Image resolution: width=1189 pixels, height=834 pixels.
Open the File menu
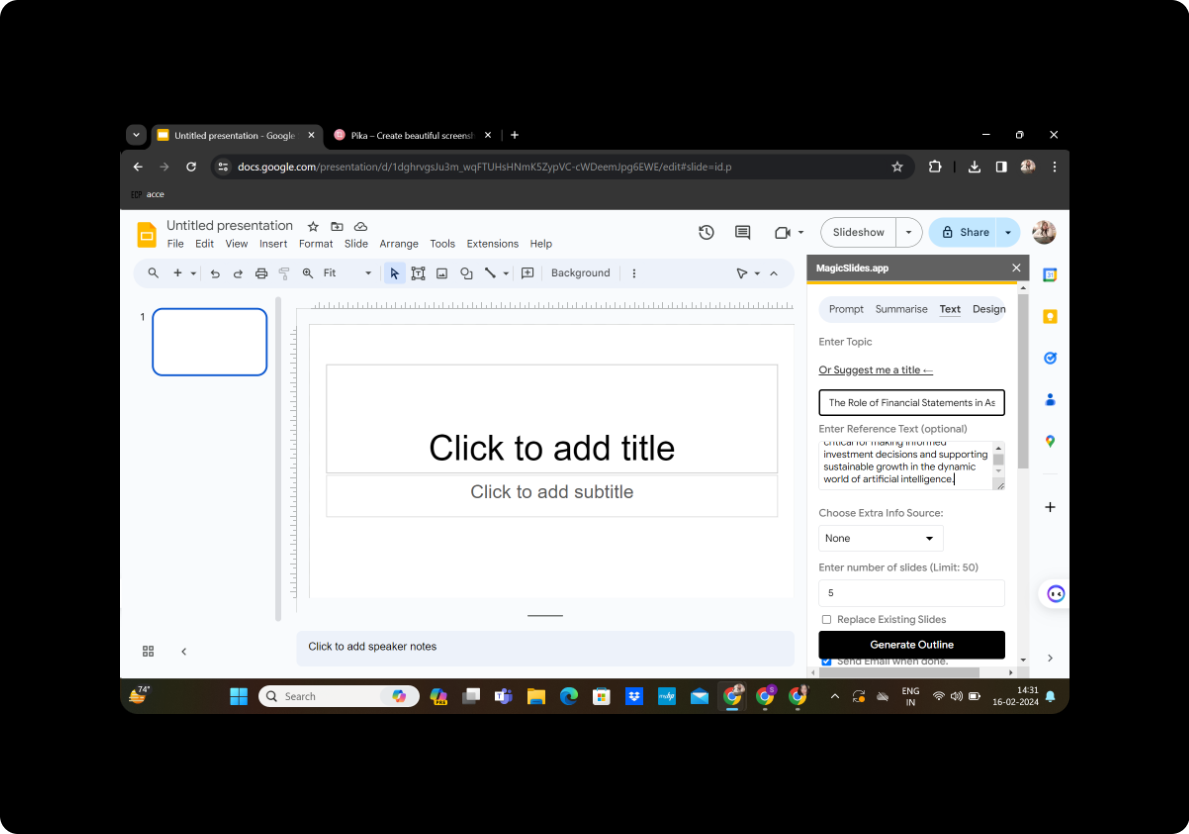pyautogui.click(x=175, y=243)
